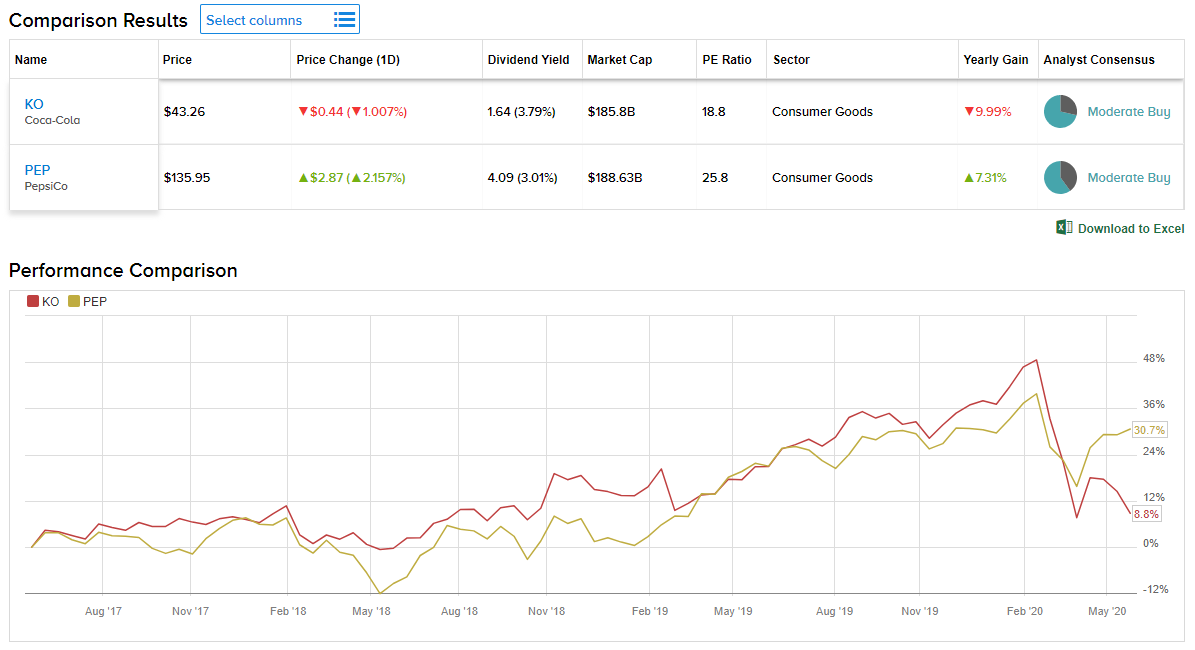Screen dimensions: 1195x650
Task: Open the PEP ticker link
Action: 37,170
